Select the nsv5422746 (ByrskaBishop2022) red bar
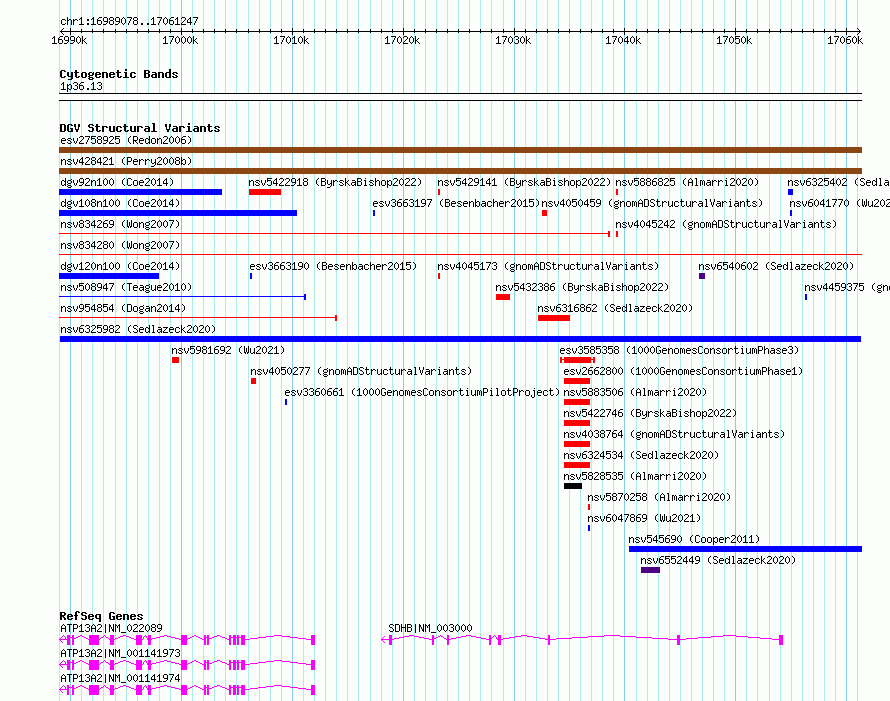Viewport: 890px width, 701px height. pos(577,423)
